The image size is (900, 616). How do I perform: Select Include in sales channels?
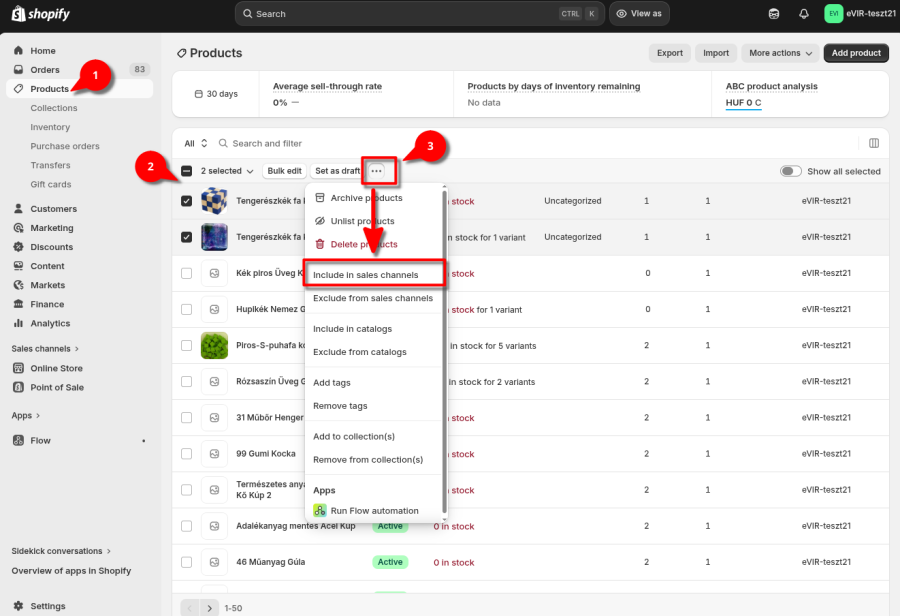click(374, 274)
